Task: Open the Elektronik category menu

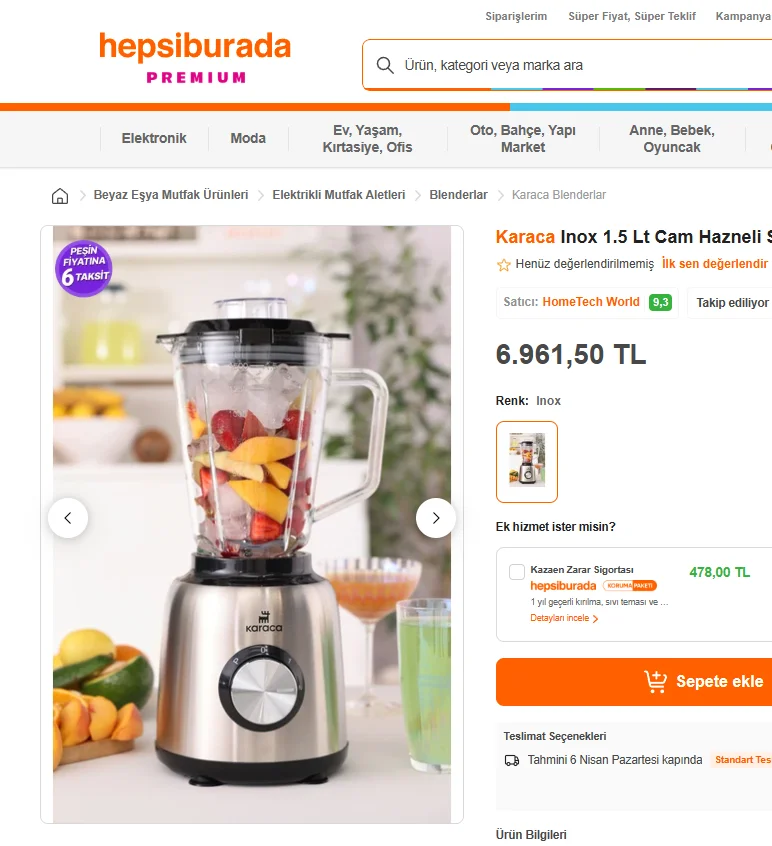Action: [x=154, y=139]
